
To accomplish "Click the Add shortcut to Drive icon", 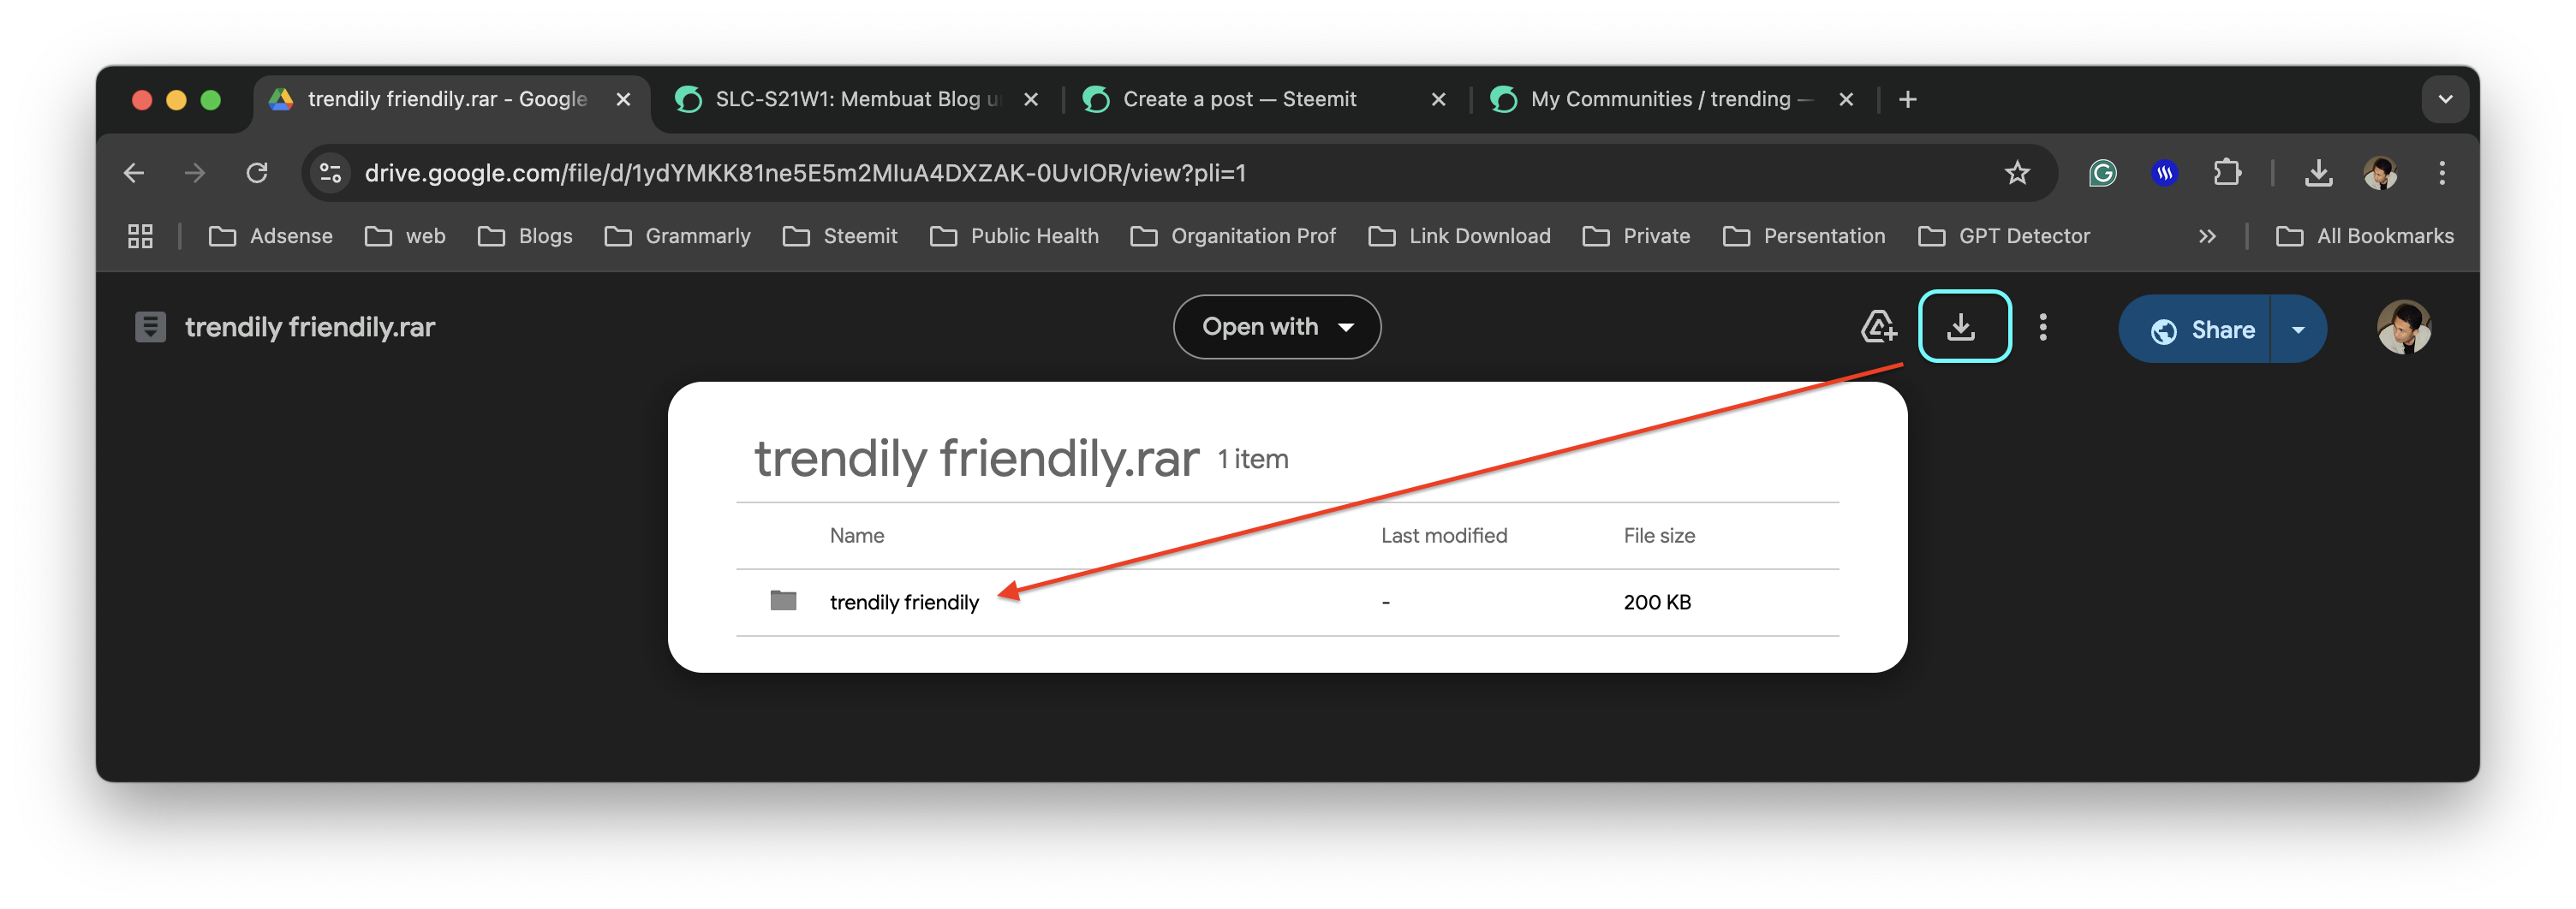I will click(x=1878, y=327).
